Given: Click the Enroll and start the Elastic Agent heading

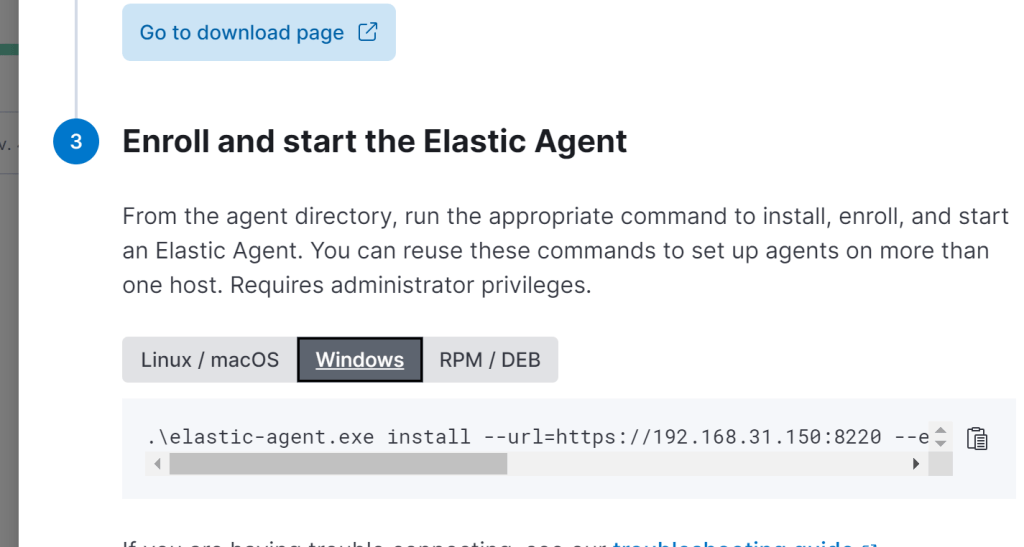Looking at the screenshot, I should click(x=375, y=142).
